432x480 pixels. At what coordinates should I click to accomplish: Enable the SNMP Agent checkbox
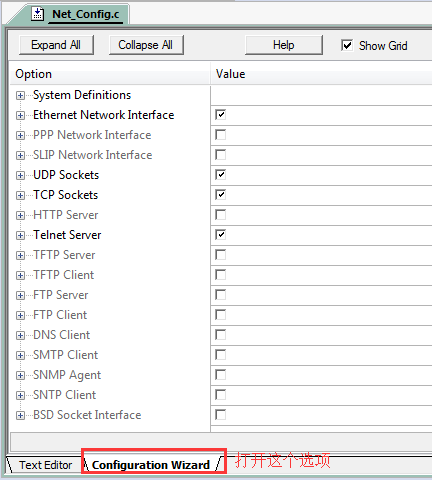coord(220,375)
